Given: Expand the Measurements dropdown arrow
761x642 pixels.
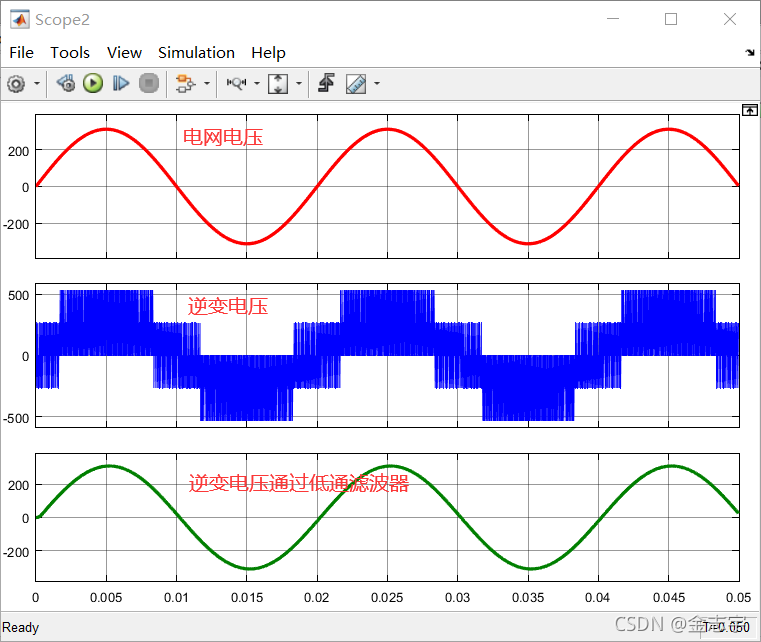Looking at the screenshot, I should tap(377, 83).
